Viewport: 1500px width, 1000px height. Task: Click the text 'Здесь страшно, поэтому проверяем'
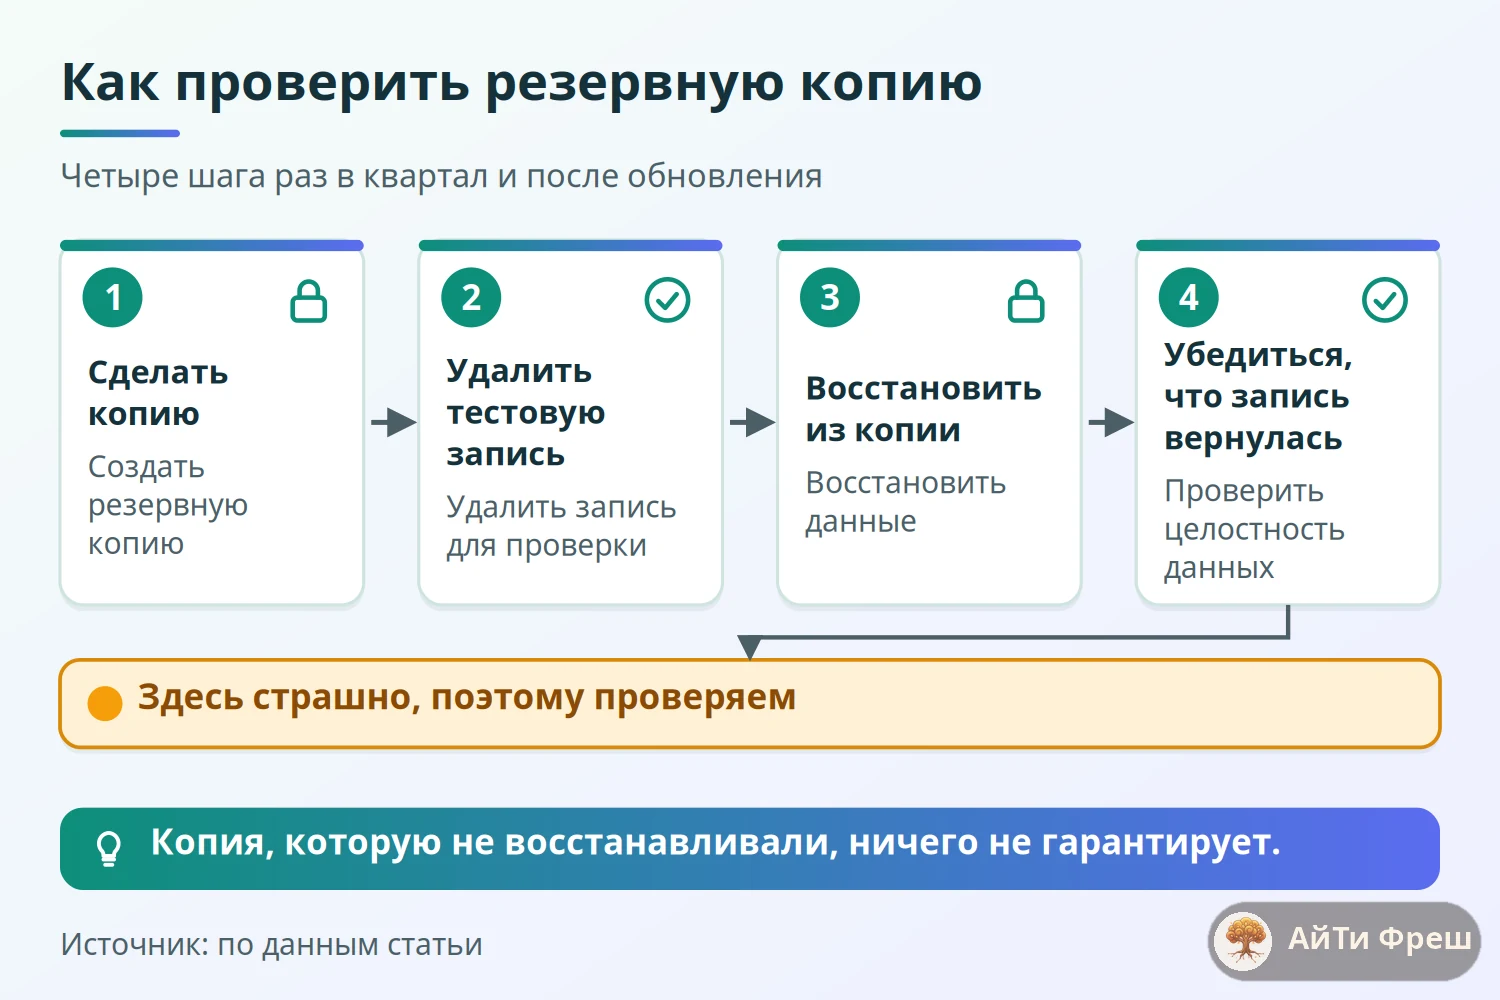pyautogui.click(x=467, y=698)
